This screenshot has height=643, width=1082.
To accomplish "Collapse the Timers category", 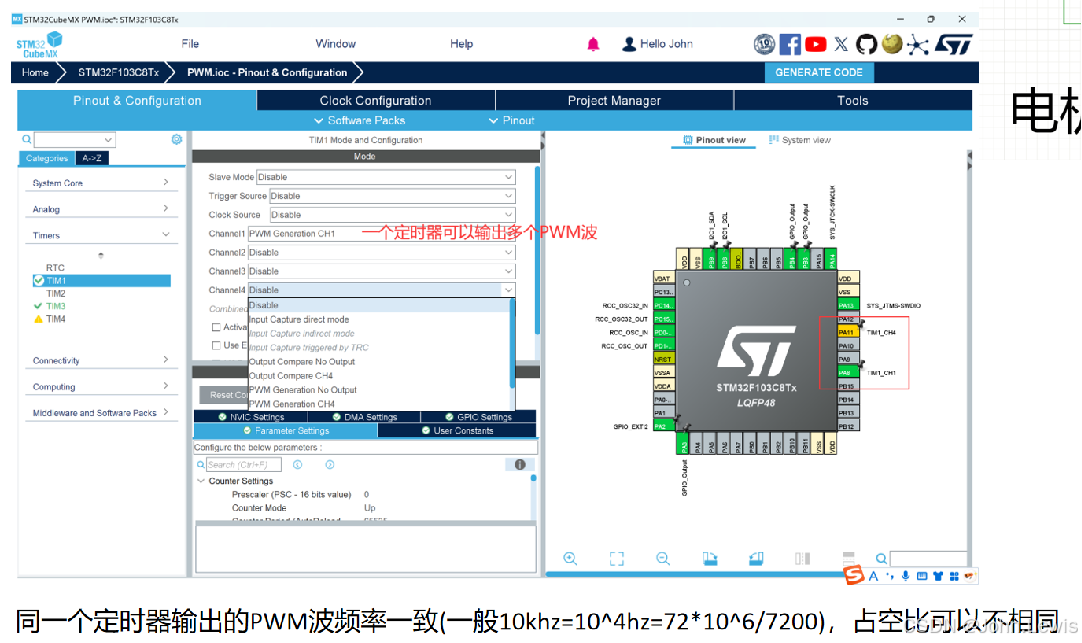I will pyautogui.click(x=101, y=235).
